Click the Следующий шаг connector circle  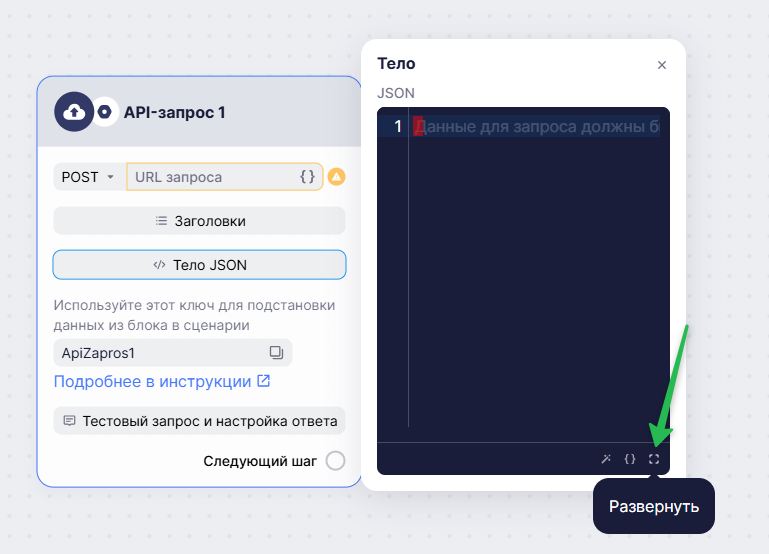tap(335, 461)
